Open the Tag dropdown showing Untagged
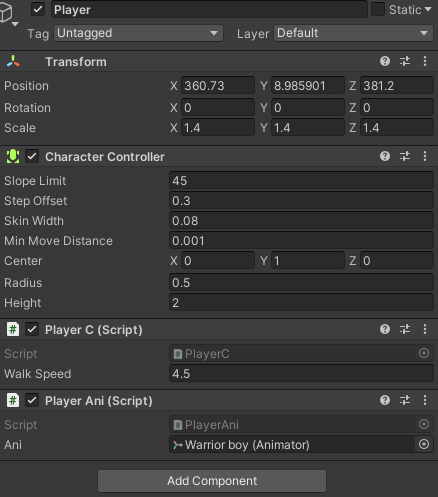Screen dimensions: 438x497 tap(138, 33)
